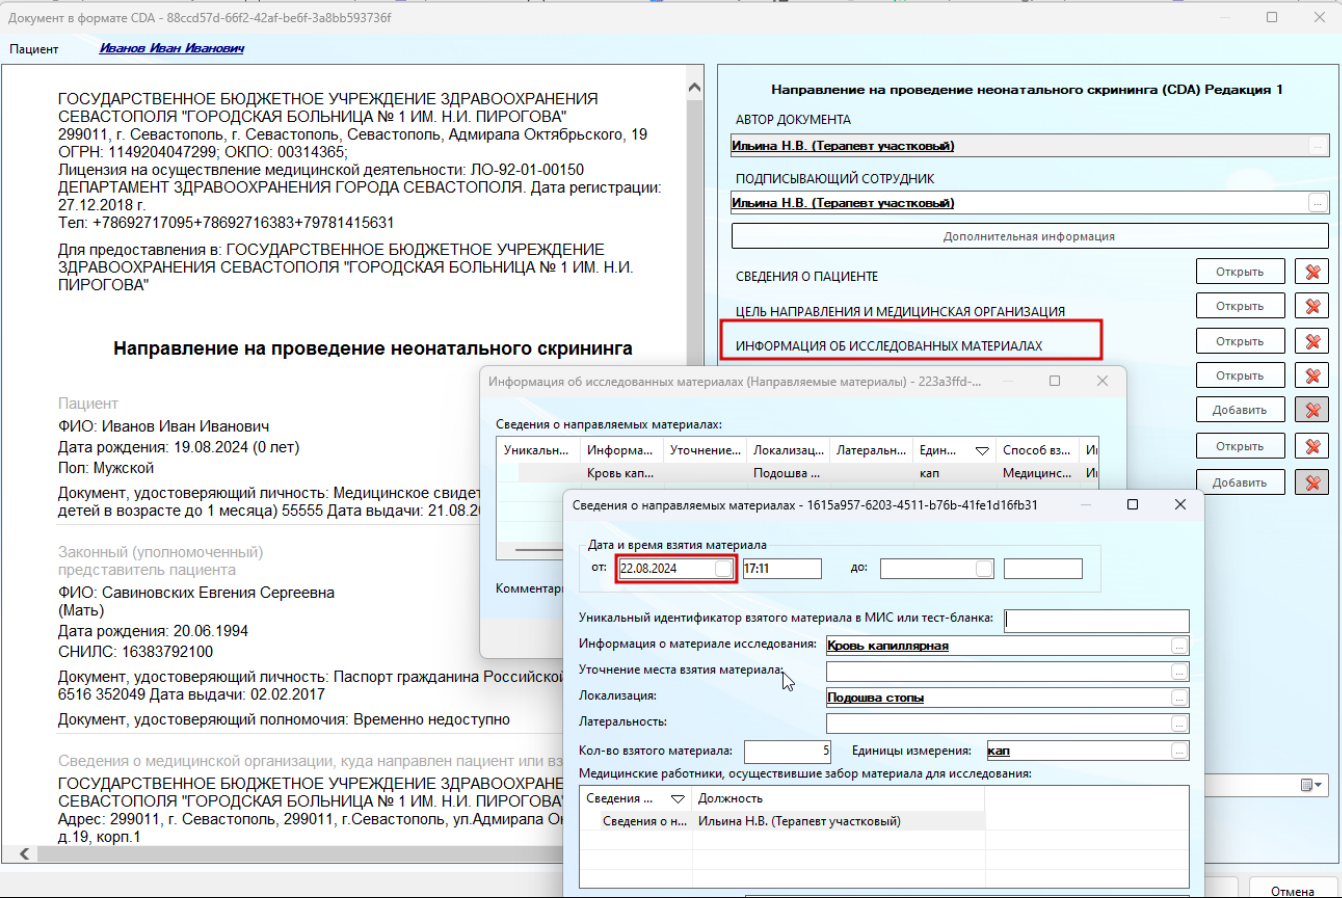Click the Уникальн... column header
The image size is (1342, 898).
(x=538, y=451)
